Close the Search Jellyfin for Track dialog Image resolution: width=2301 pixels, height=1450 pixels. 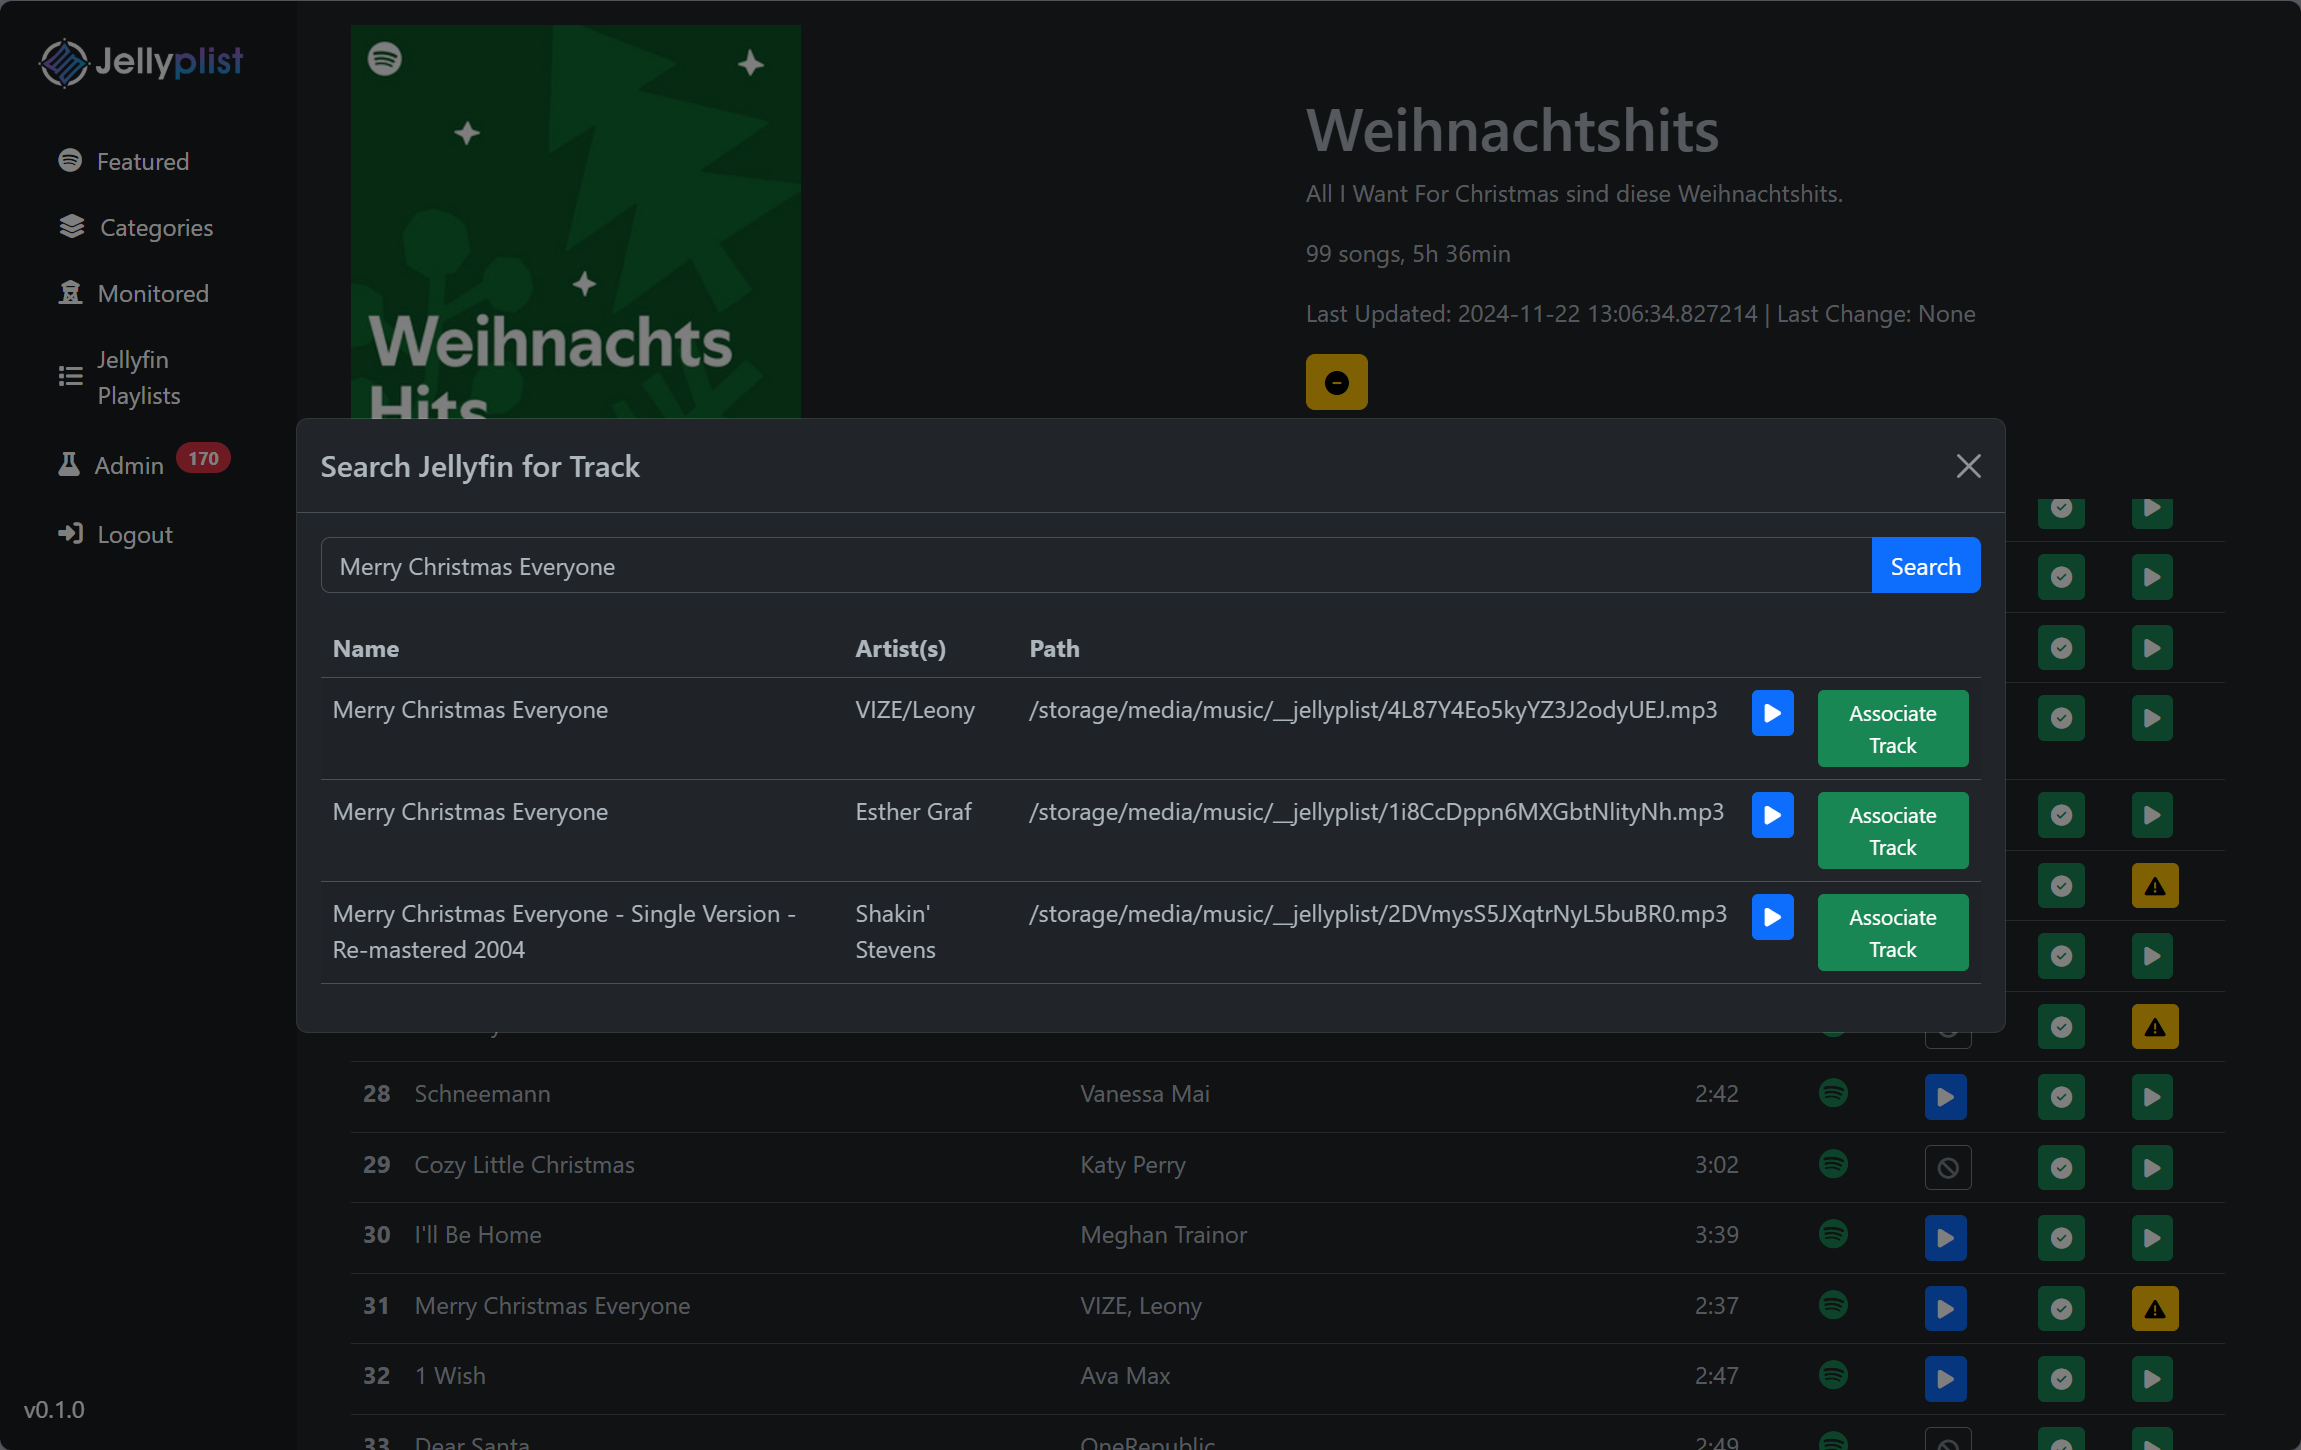pos(1966,466)
